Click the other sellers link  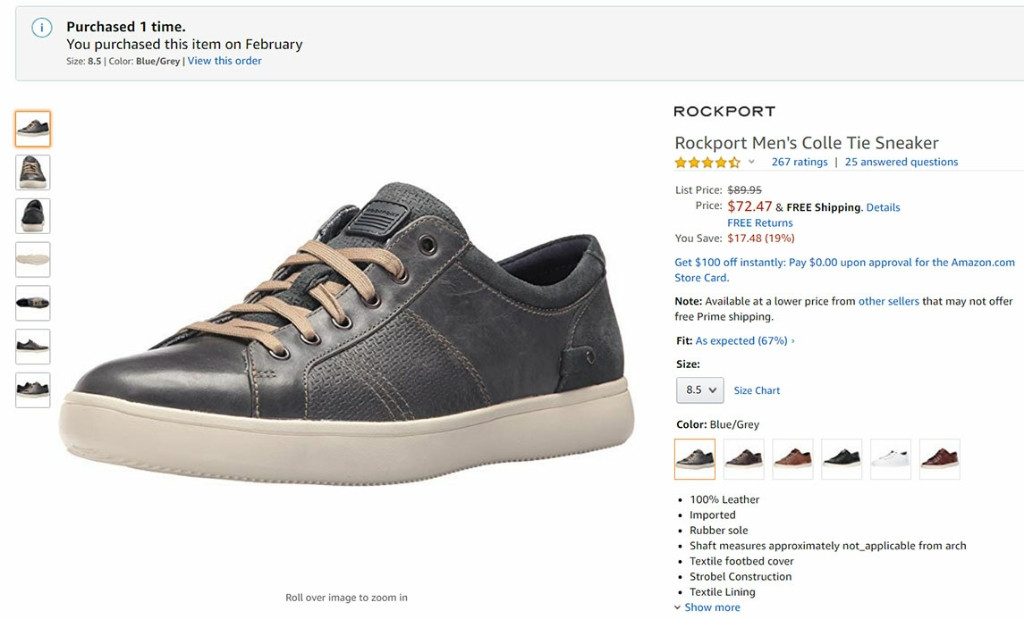click(x=888, y=301)
